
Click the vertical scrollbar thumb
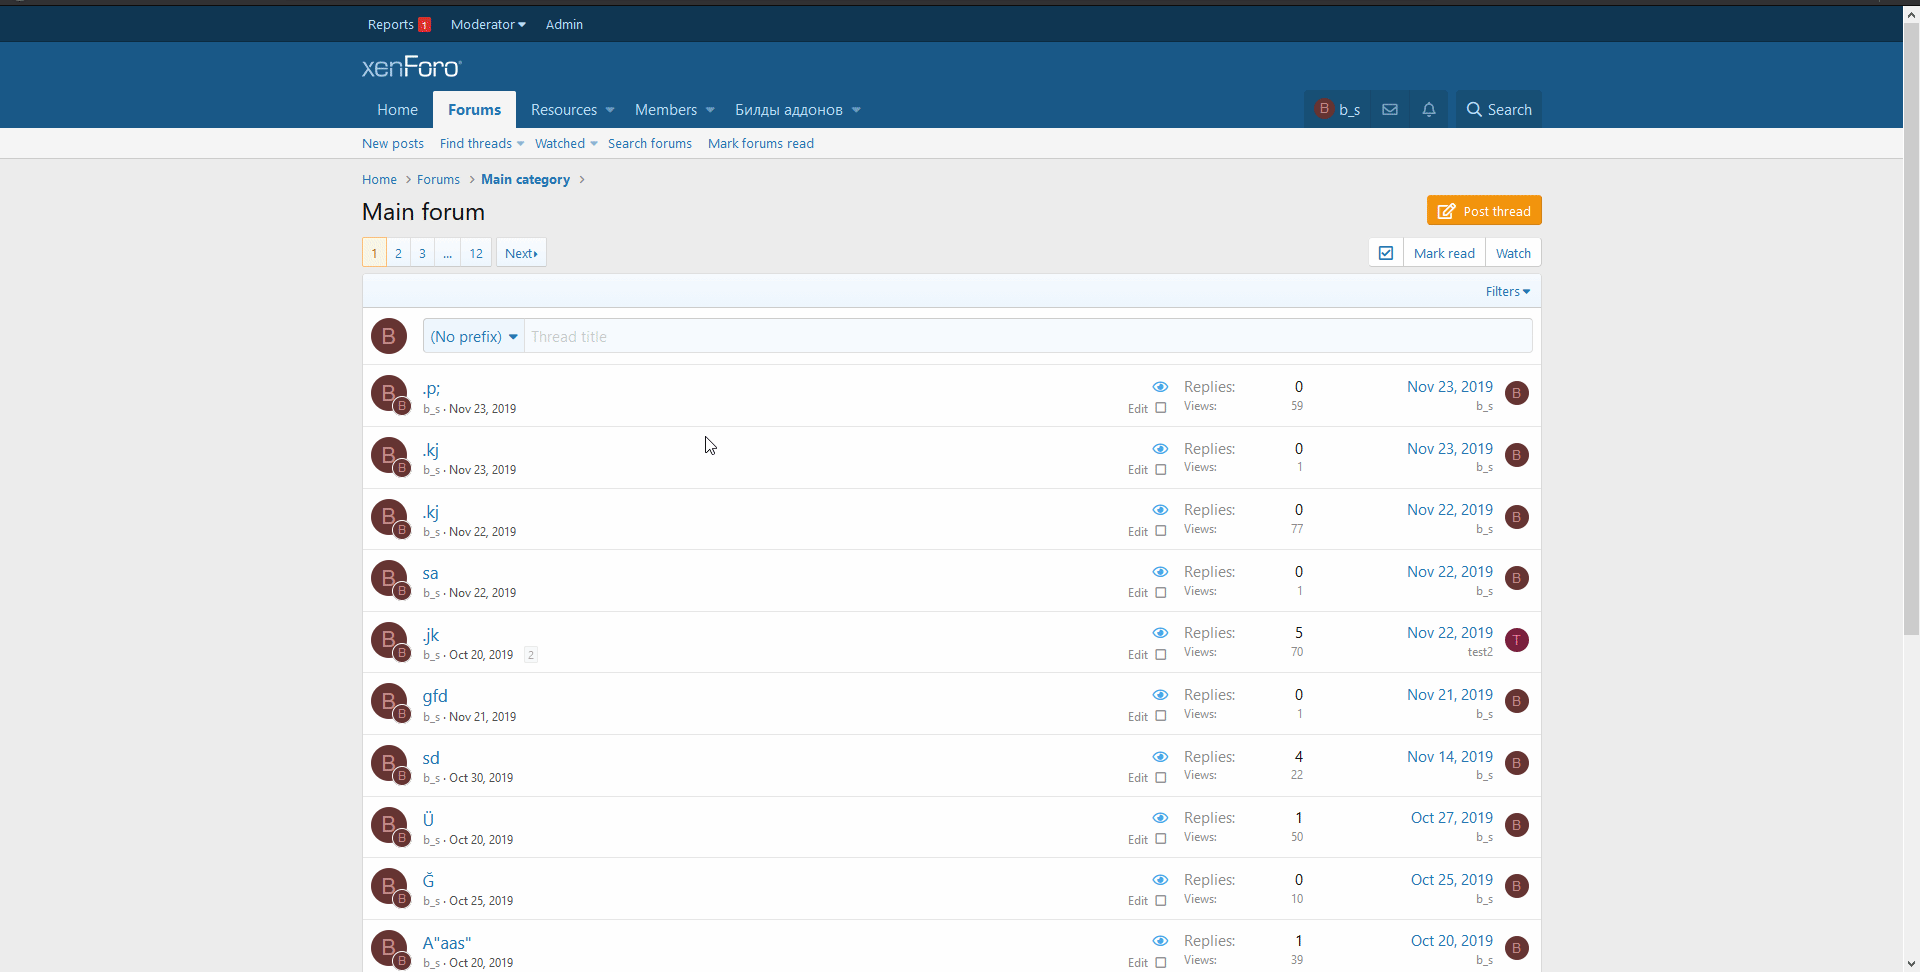coord(1911,330)
